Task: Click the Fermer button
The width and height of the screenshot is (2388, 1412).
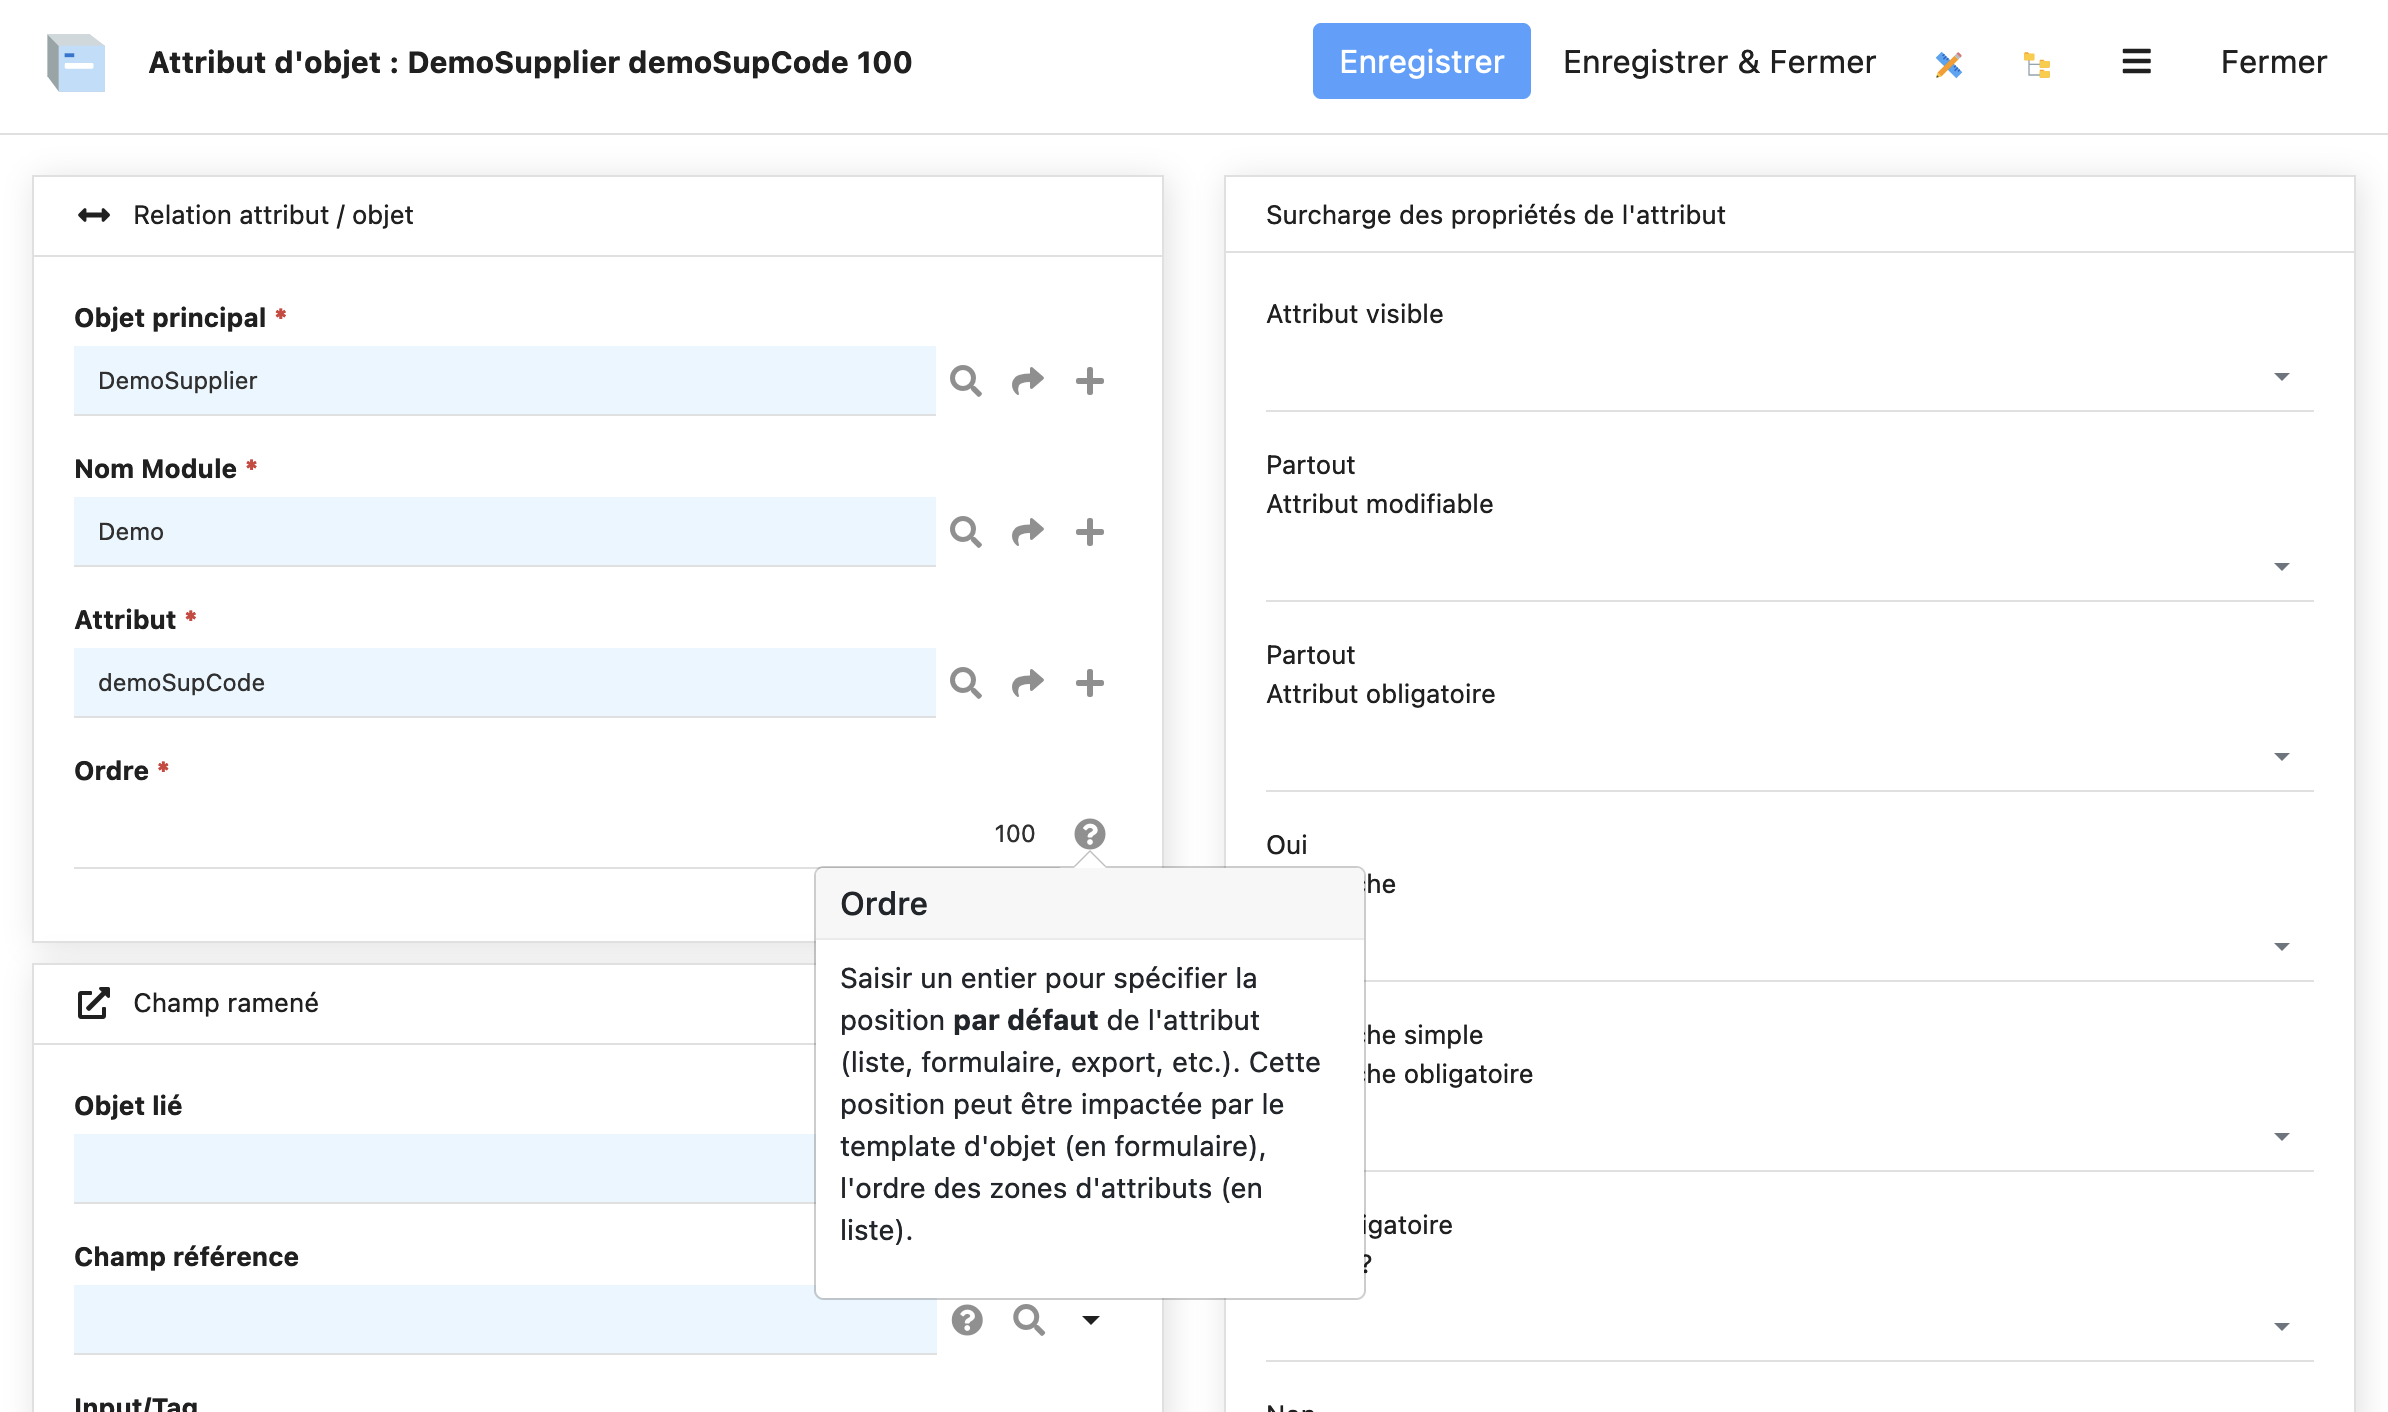Action: 2273,62
